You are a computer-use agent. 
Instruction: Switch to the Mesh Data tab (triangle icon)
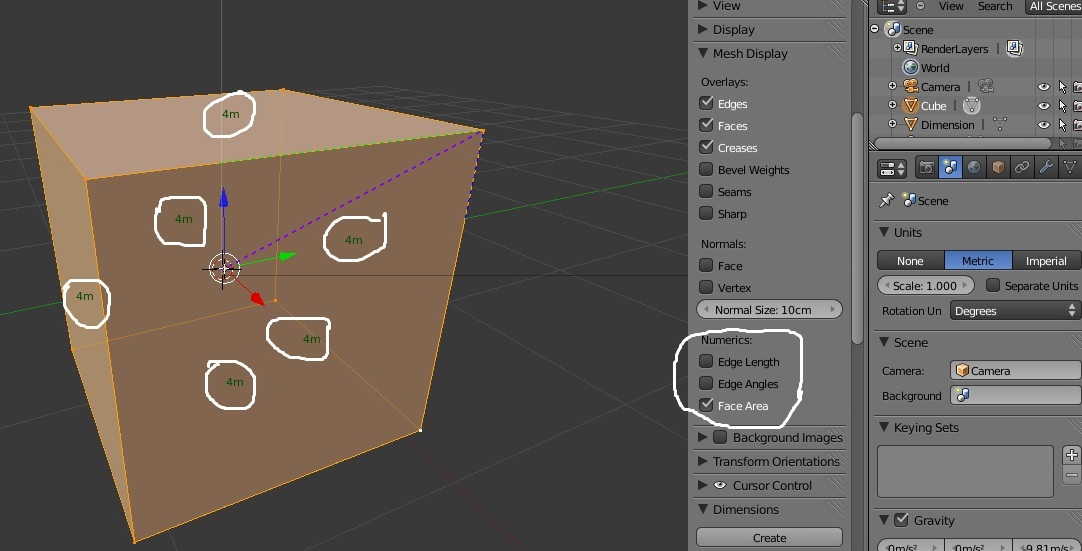pos(1070,167)
